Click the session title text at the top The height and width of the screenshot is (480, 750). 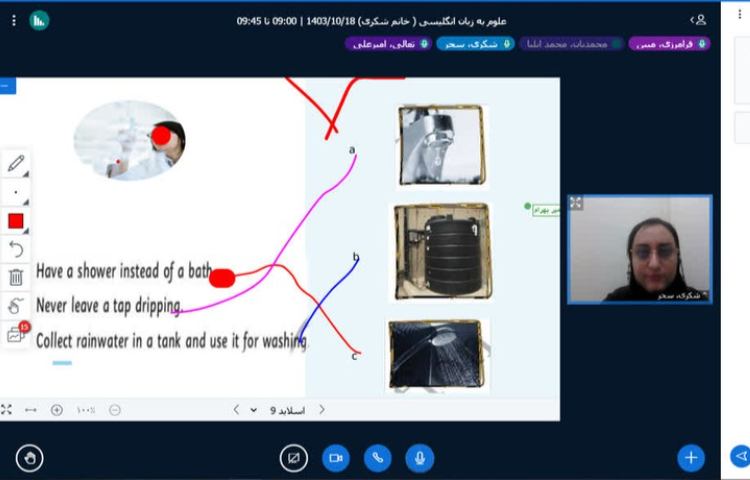[x=371, y=21]
